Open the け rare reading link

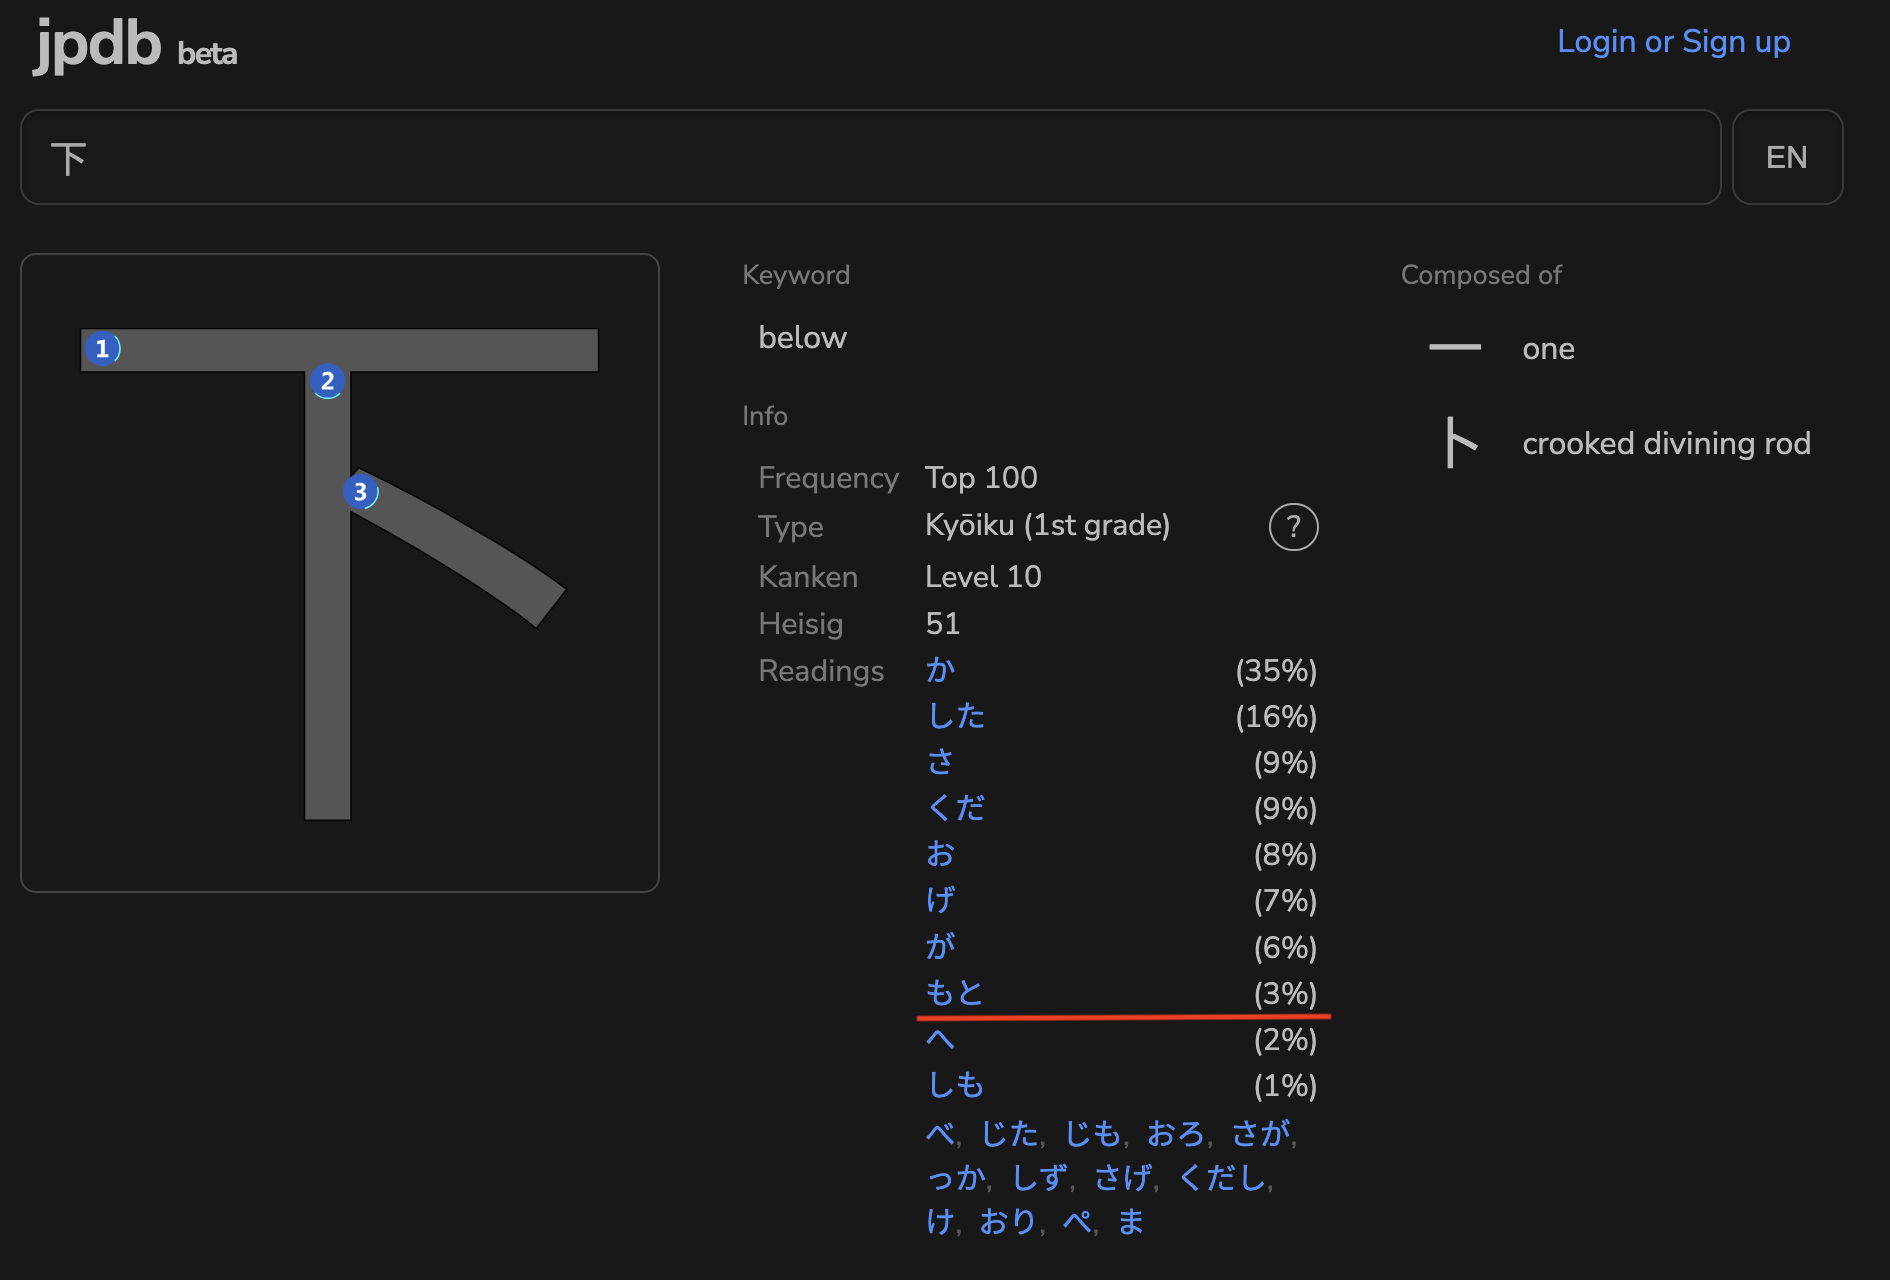[x=940, y=1221]
